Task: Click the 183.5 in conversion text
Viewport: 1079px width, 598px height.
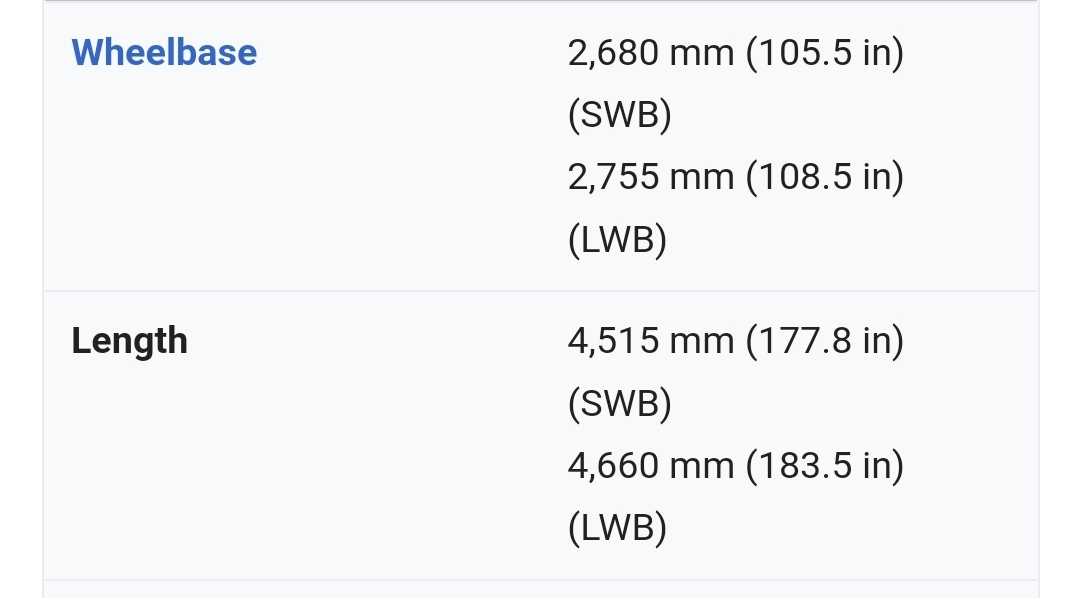Action: click(x=825, y=466)
